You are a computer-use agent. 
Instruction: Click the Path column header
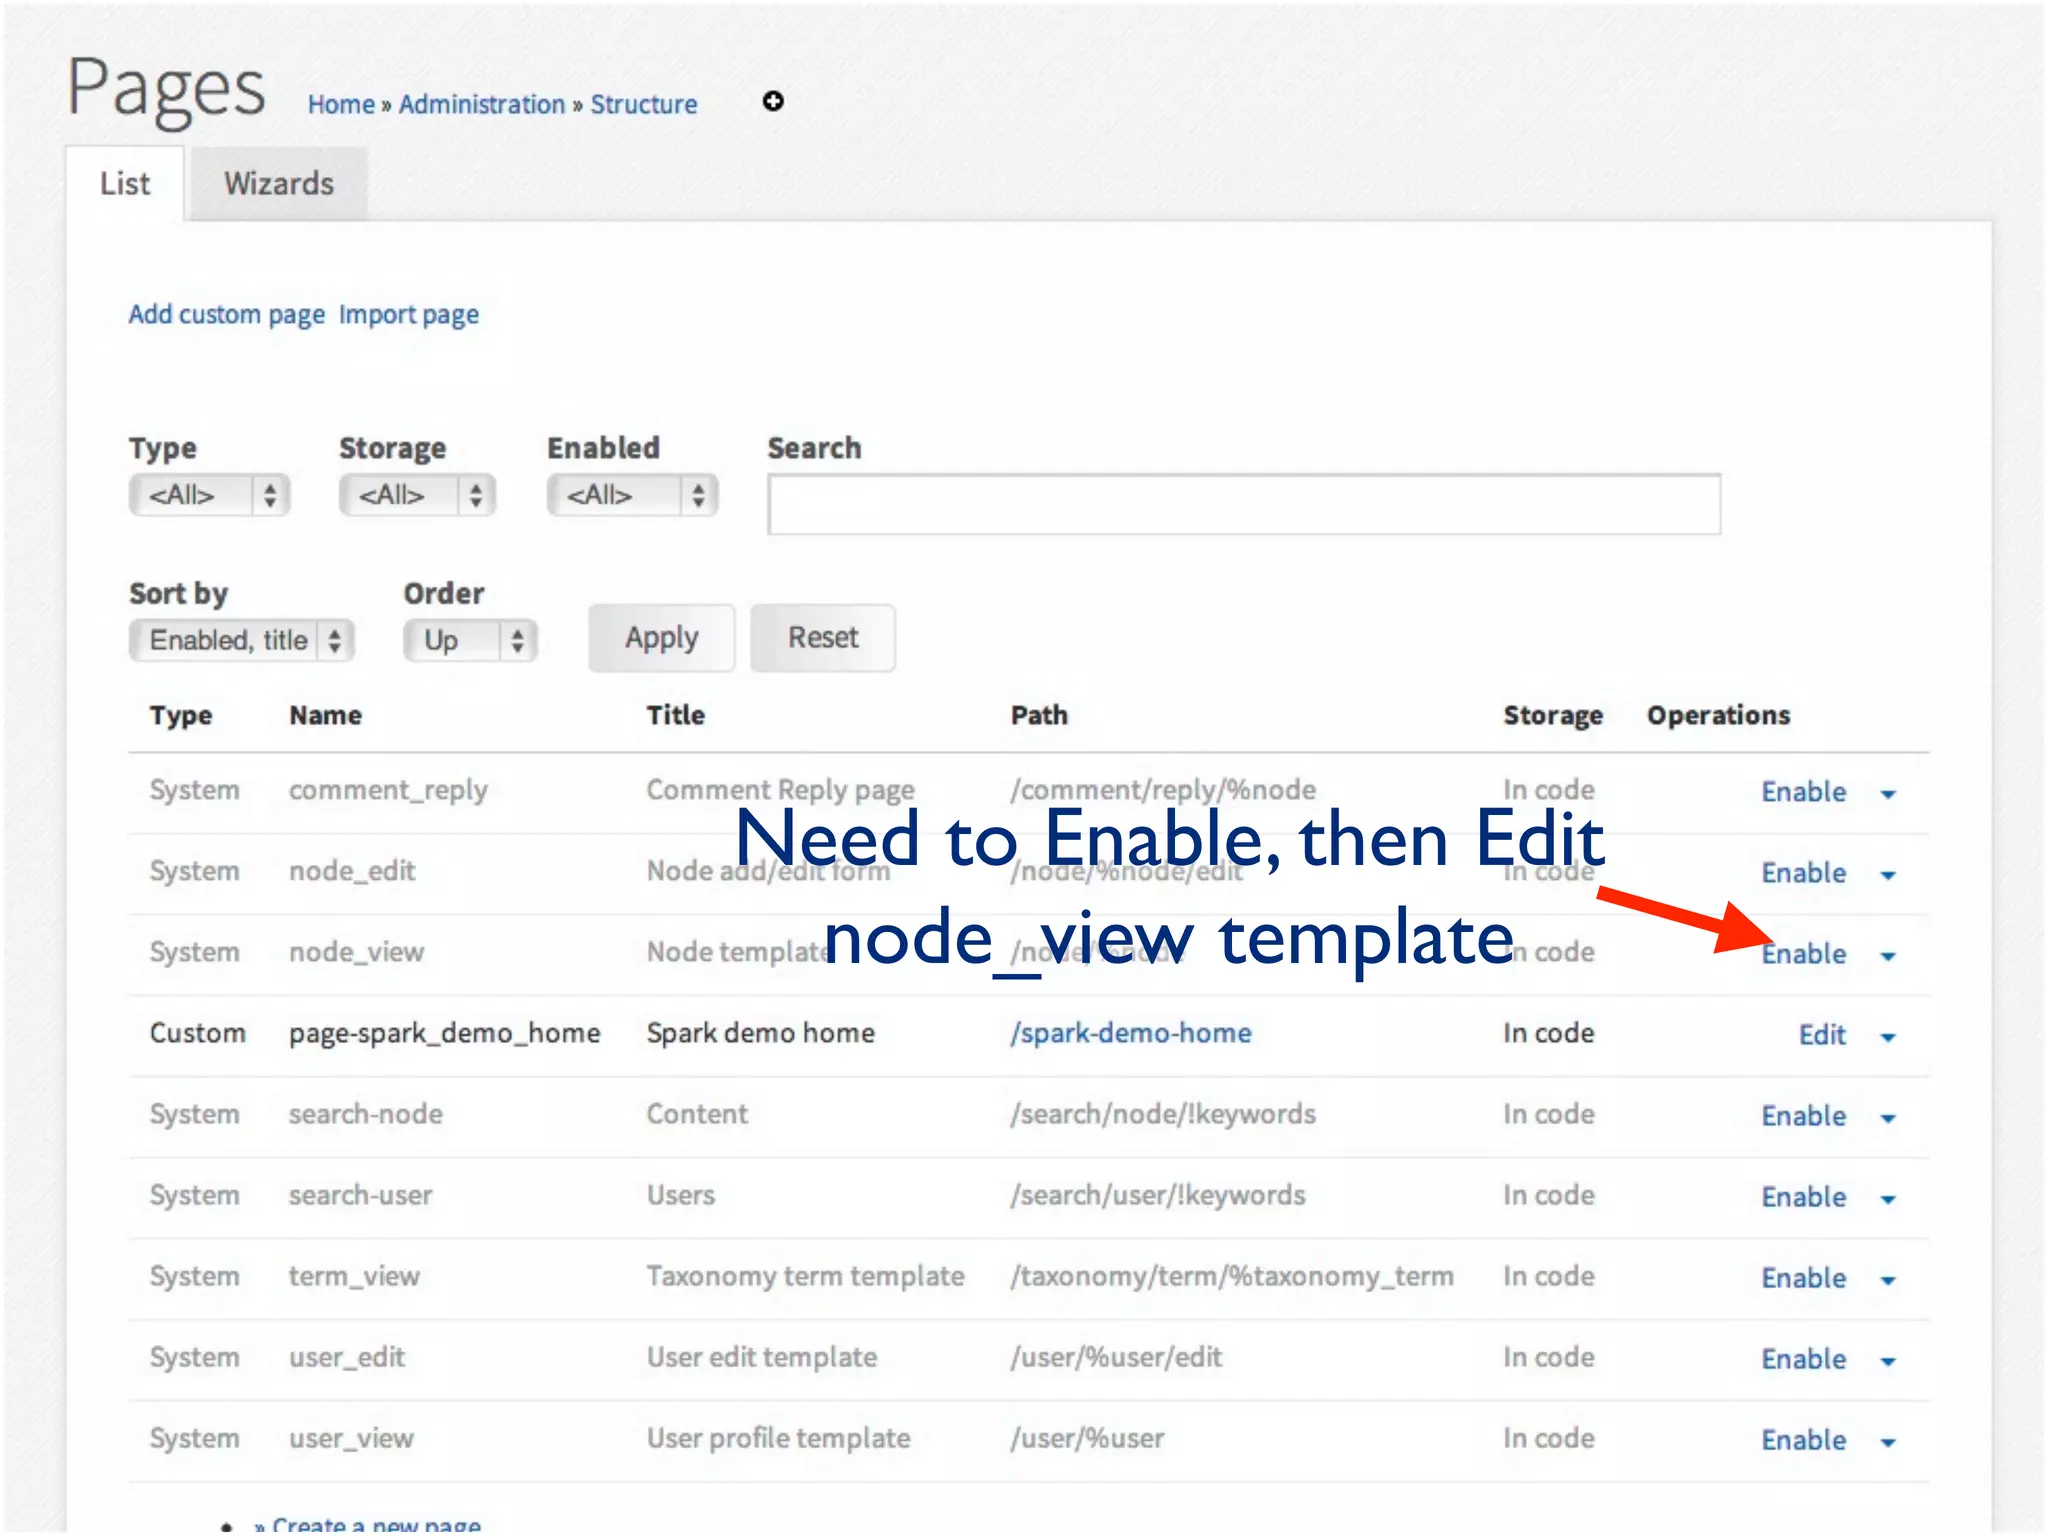click(1039, 715)
